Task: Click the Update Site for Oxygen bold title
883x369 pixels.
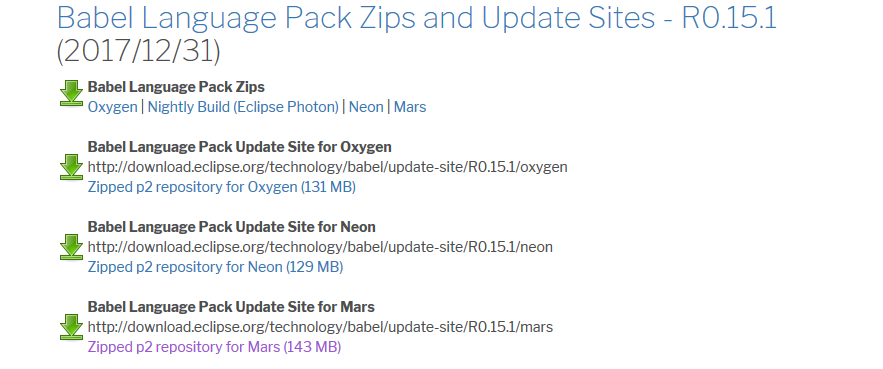Action: 240,147
